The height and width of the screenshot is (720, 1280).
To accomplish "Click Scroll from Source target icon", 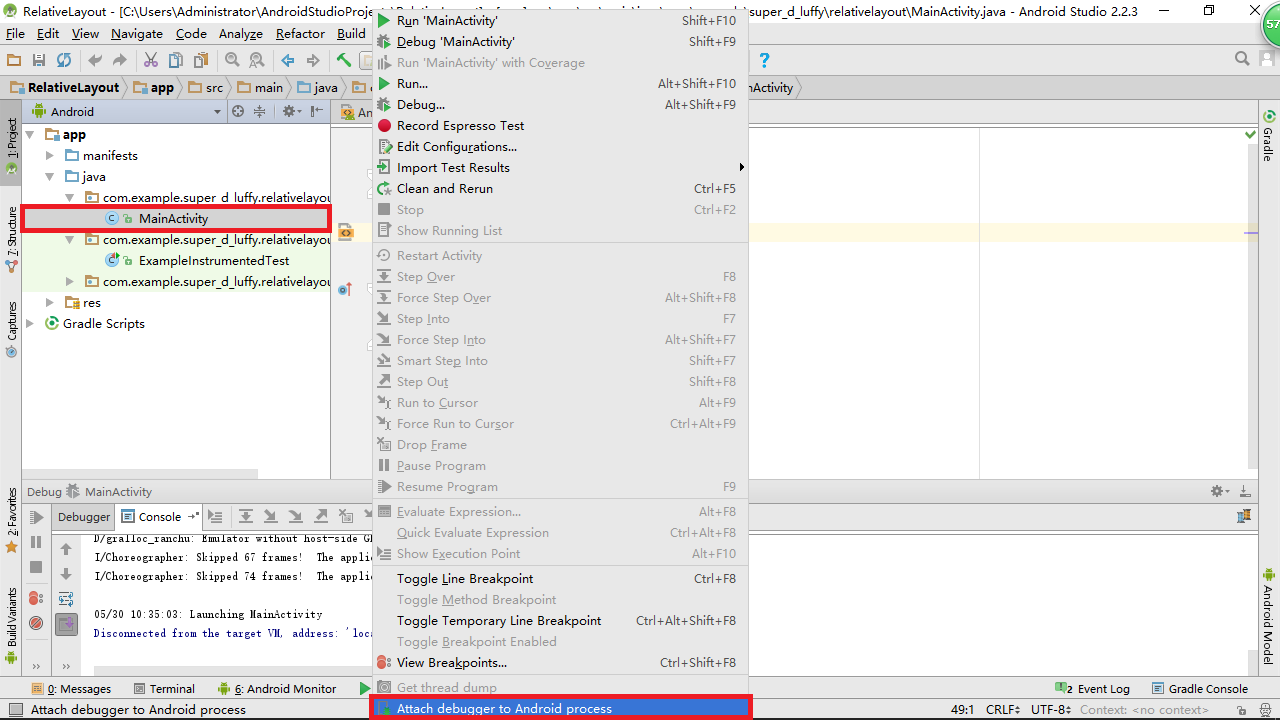I will pos(238,111).
